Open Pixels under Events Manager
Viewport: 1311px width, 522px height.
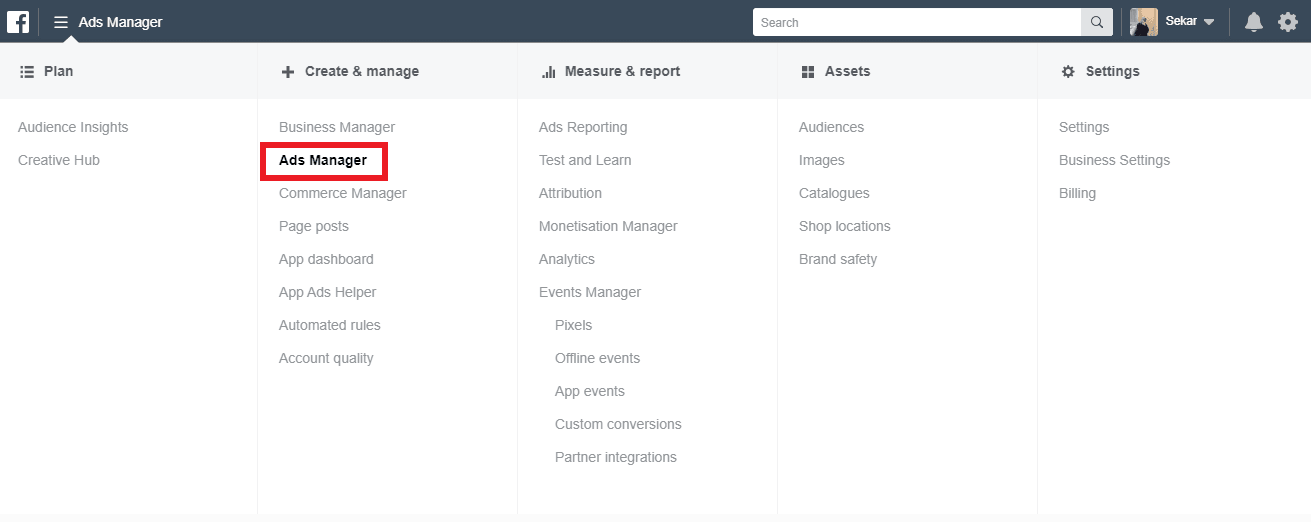click(x=573, y=325)
